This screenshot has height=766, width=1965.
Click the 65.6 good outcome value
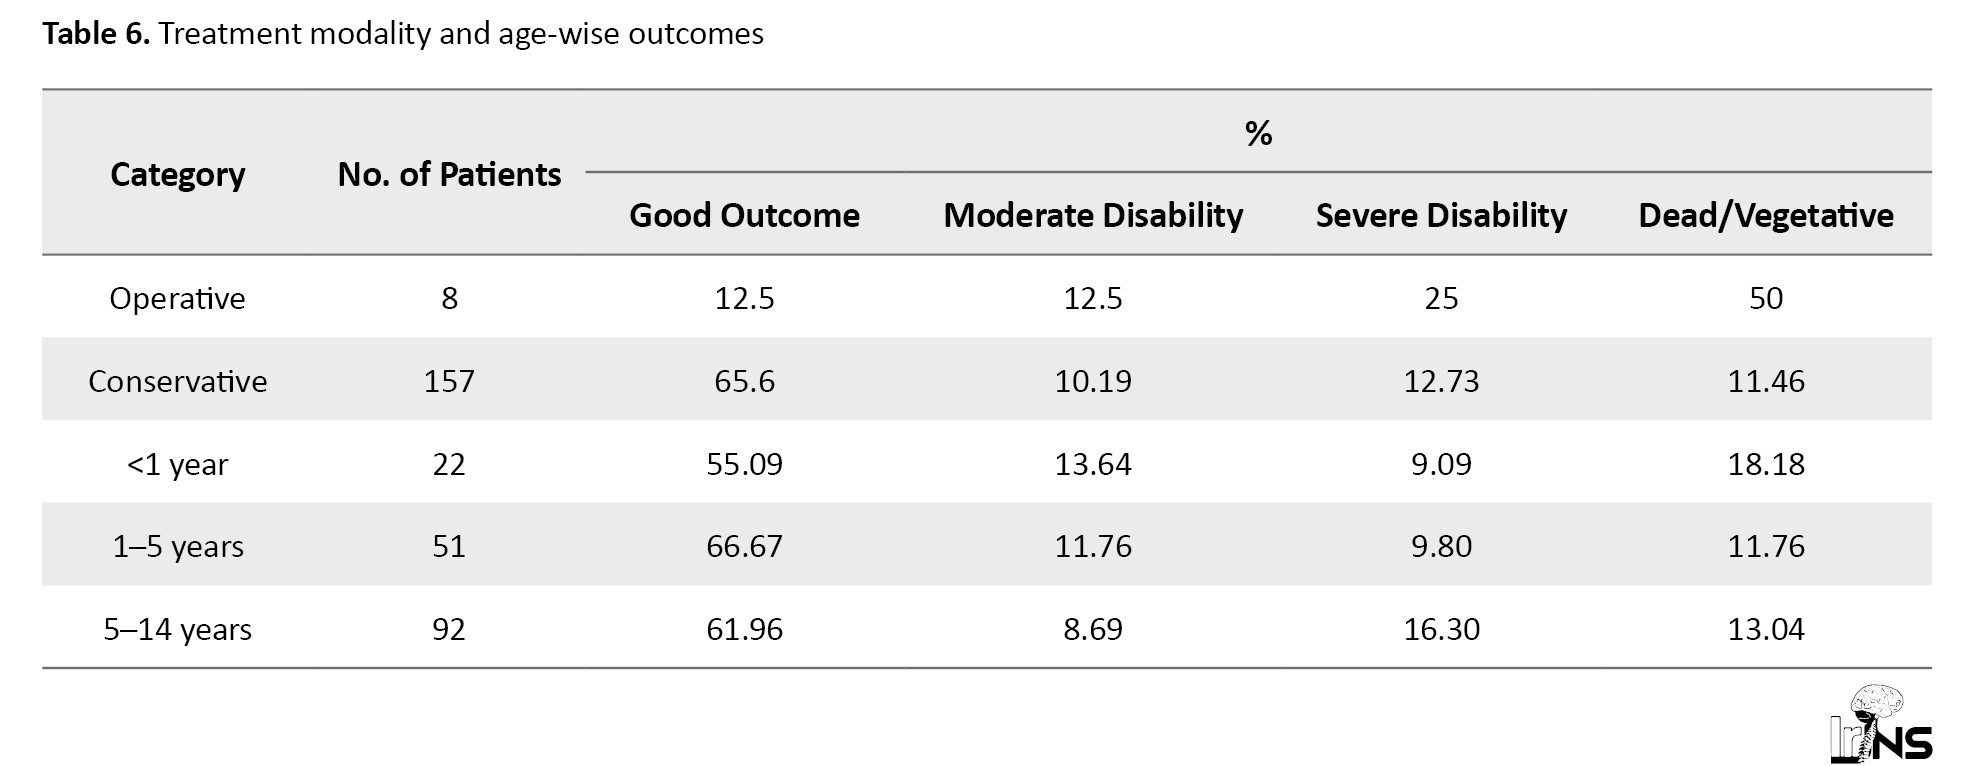pyautogui.click(x=744, y=381)
